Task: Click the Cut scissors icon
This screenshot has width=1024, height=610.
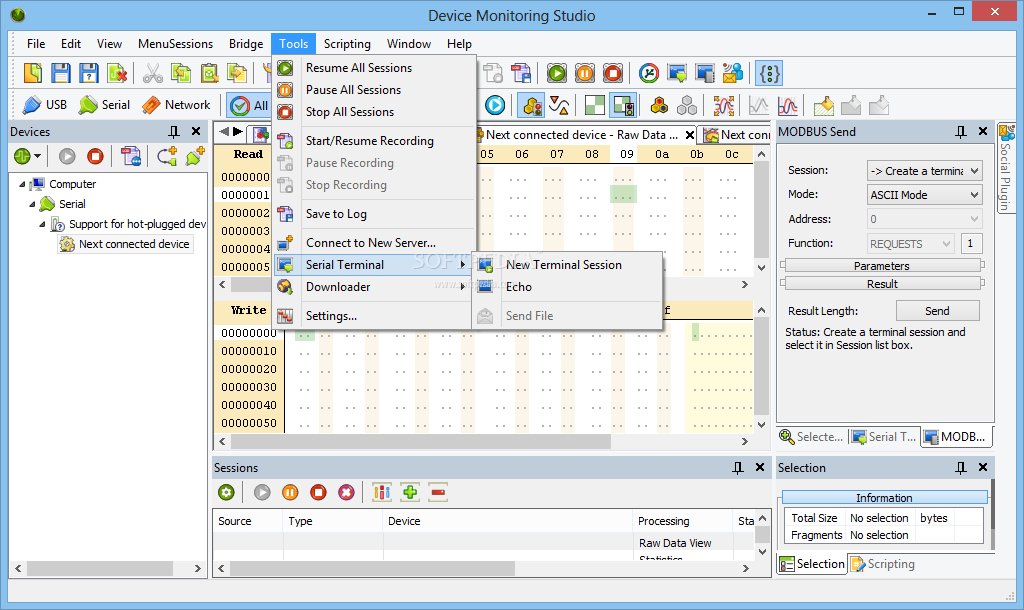Action: pyautogui.click(x=152, y=73)
